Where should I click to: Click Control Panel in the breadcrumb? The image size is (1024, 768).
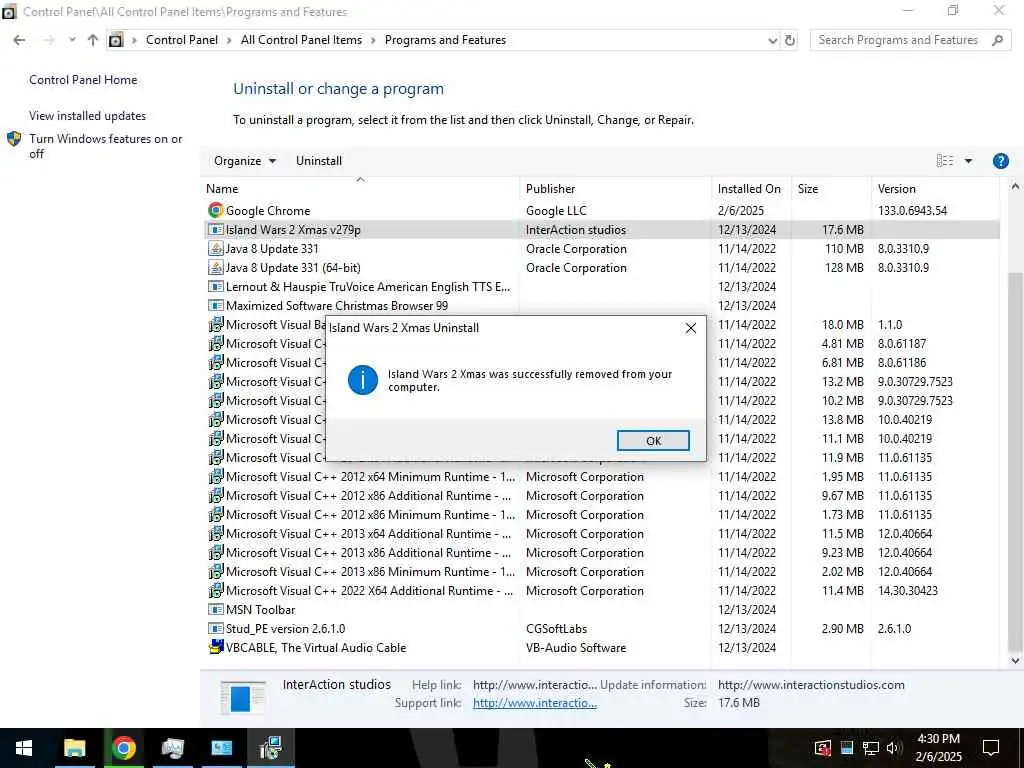pyautogui.click(x=182, y=40)
